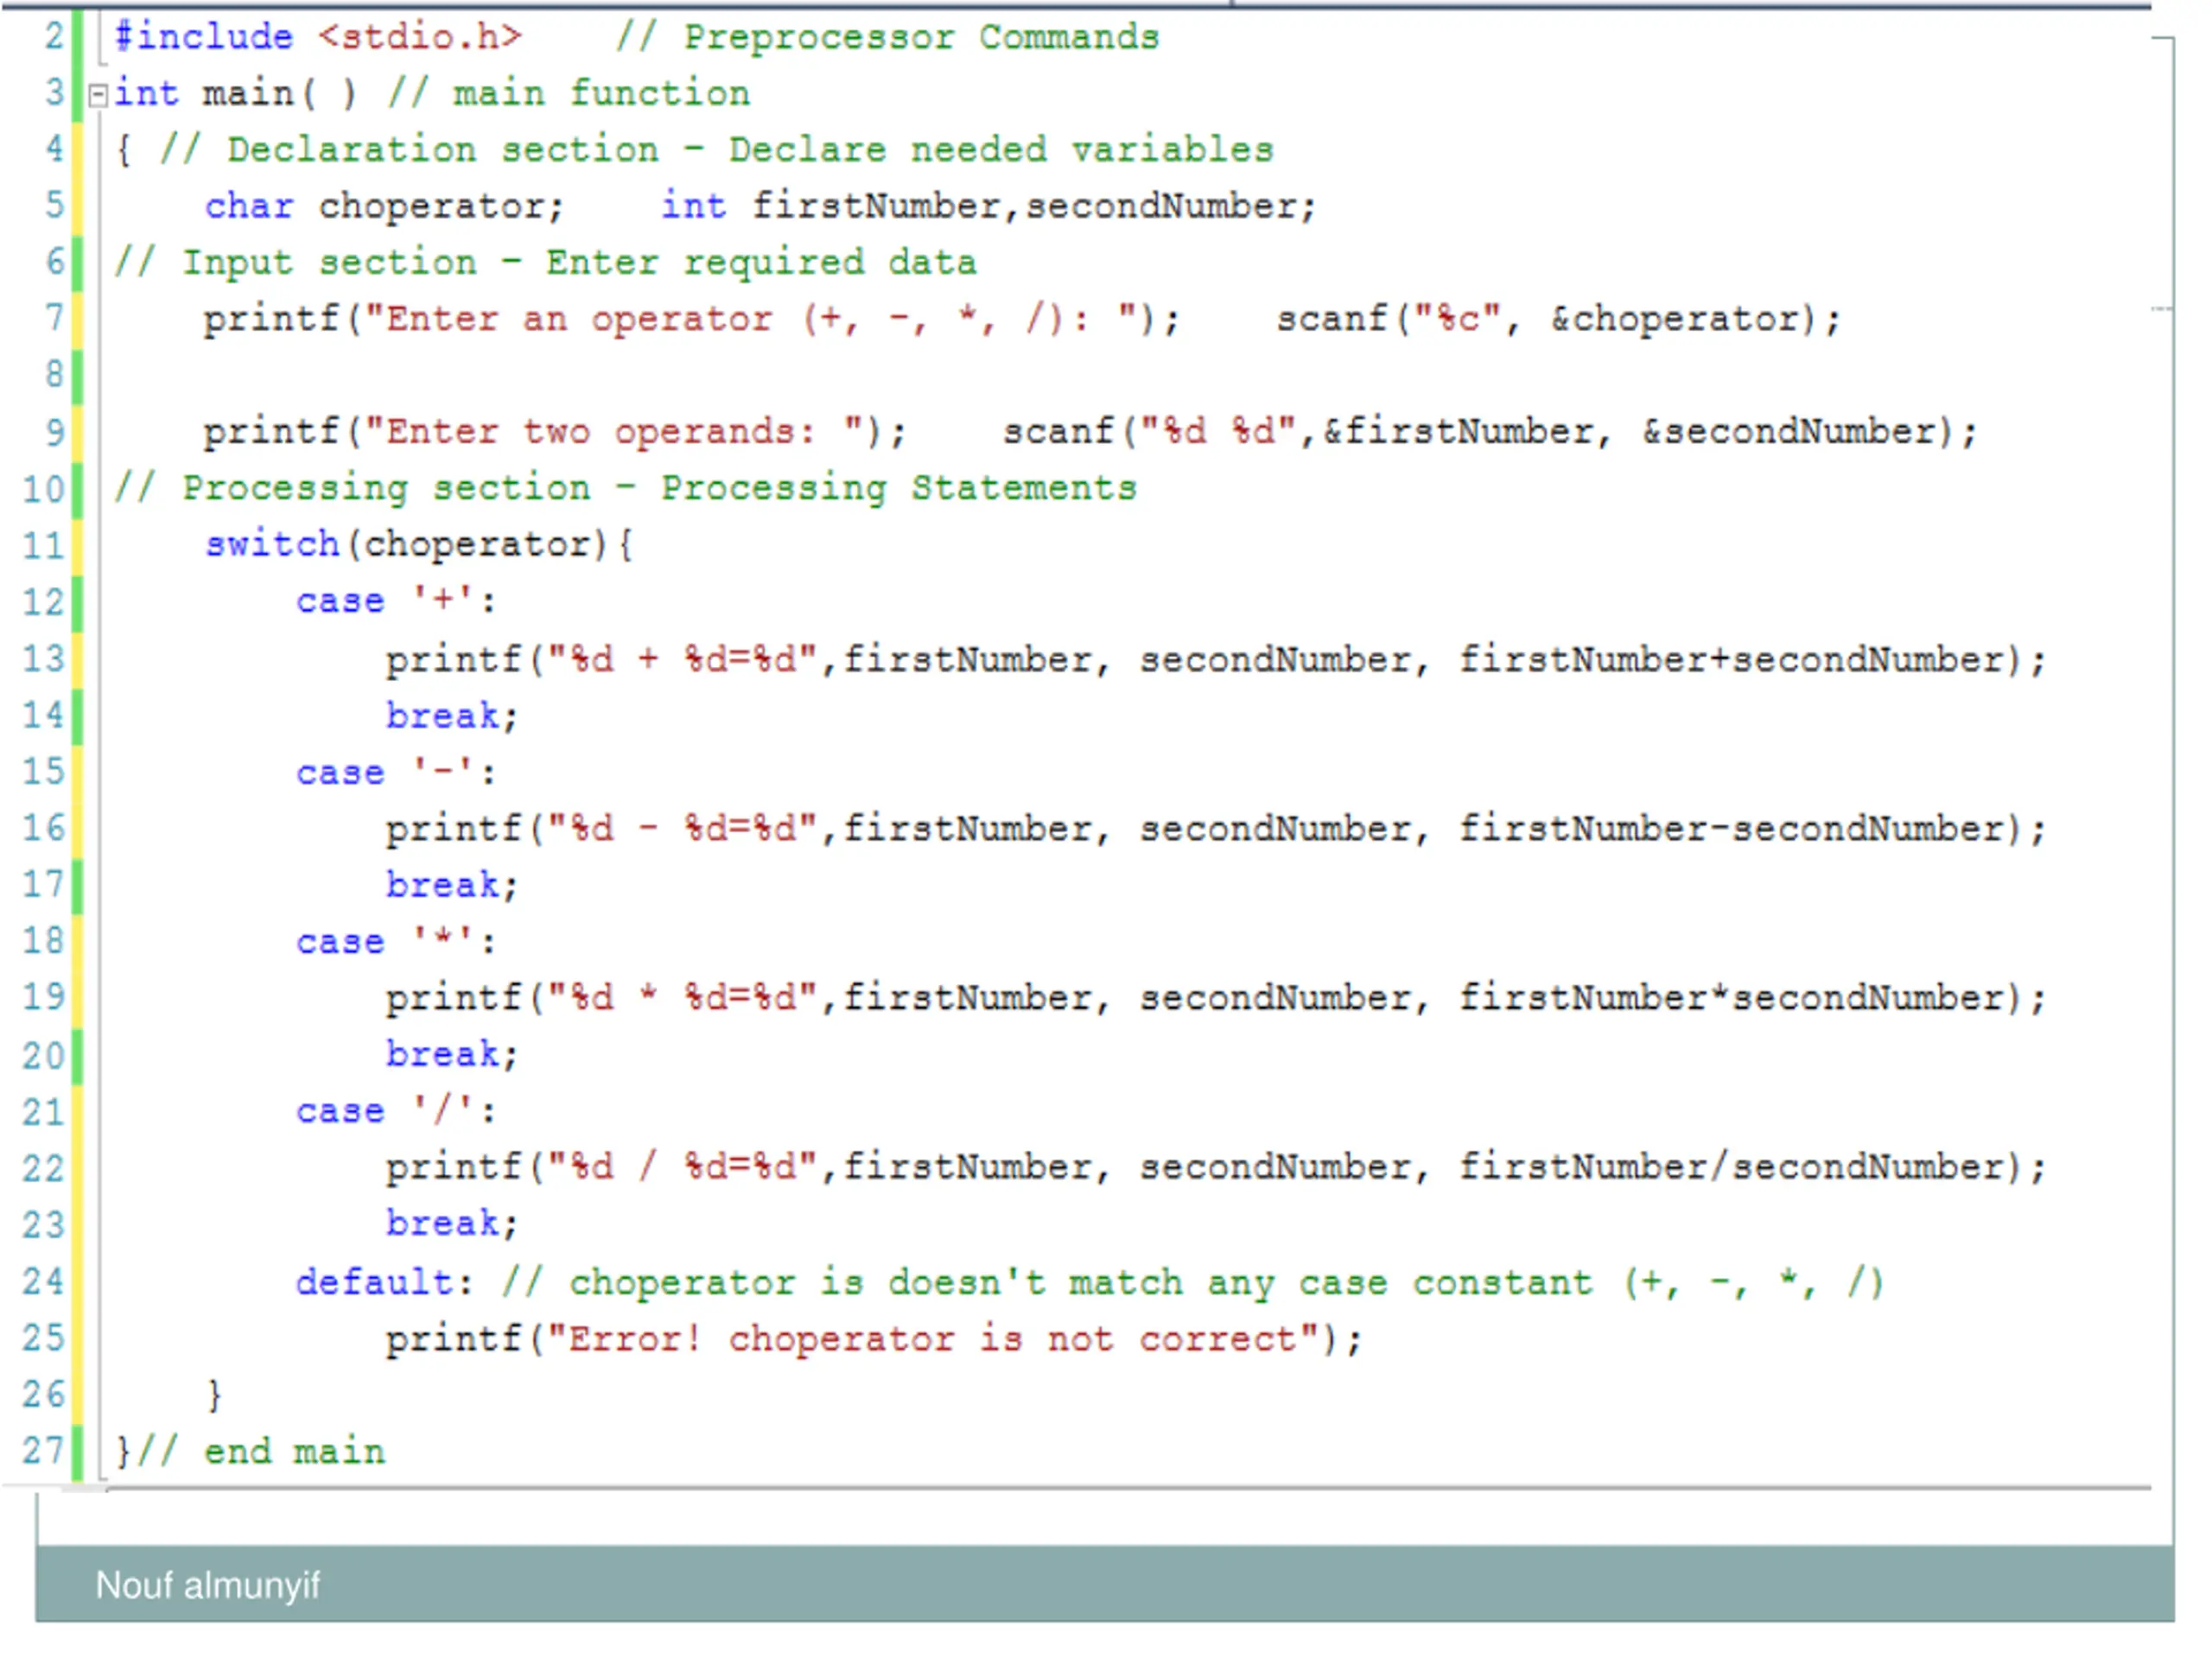The height and width of the screenshot is (1659, 2212).
Task: Click 'firstNumber-secondNumber' expression
Action: [x=1732, y=829]
